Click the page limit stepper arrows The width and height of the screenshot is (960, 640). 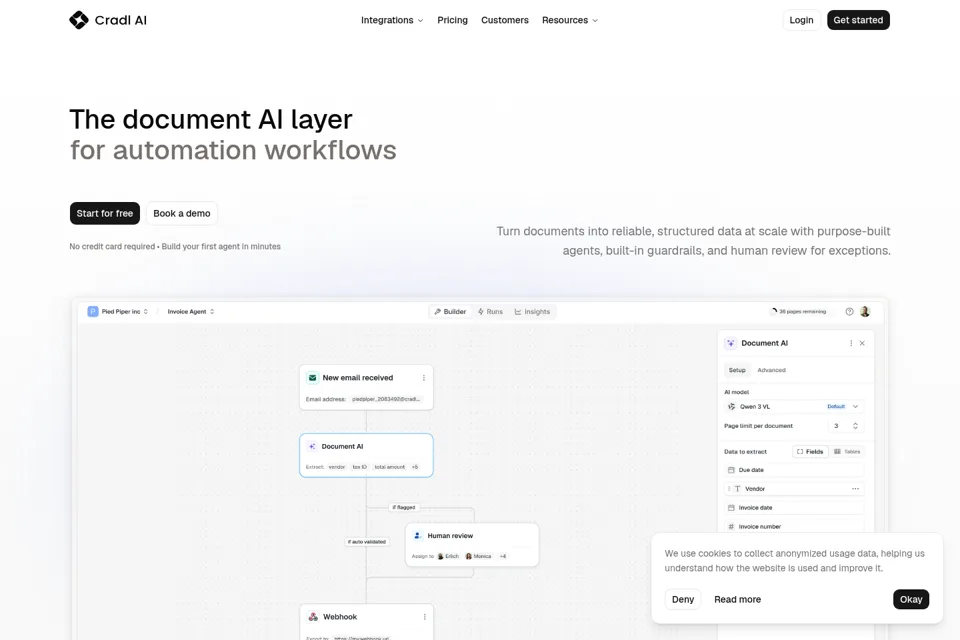click(855, 426)
